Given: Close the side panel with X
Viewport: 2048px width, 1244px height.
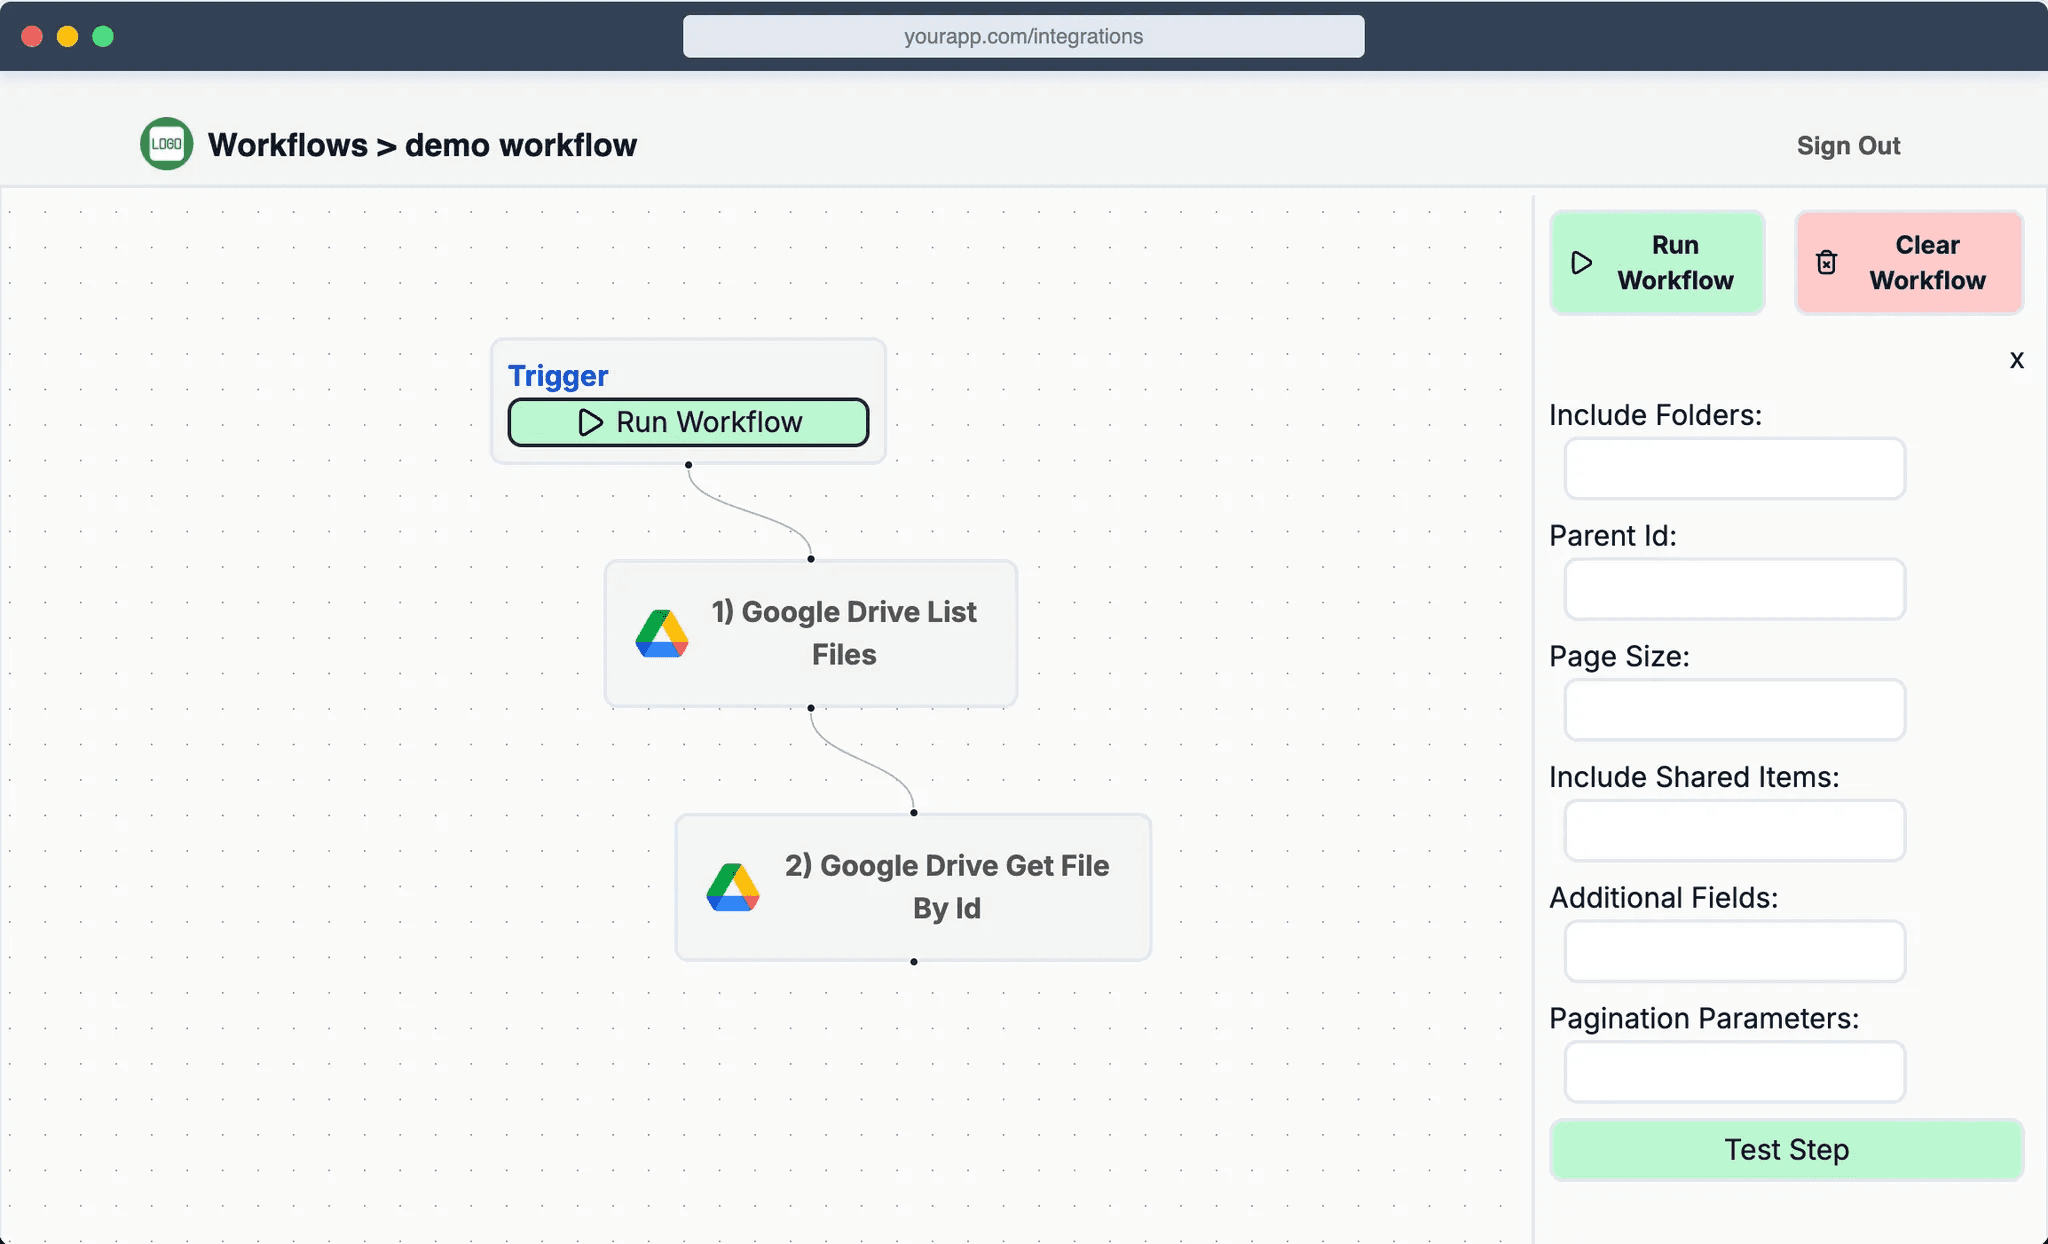Looking at the screenshot, I should pyautogui.click(x=2016, y=360).
